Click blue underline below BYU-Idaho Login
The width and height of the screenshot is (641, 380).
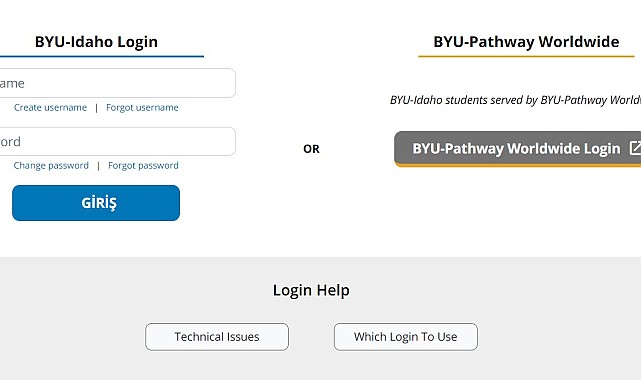coord(102,56)
